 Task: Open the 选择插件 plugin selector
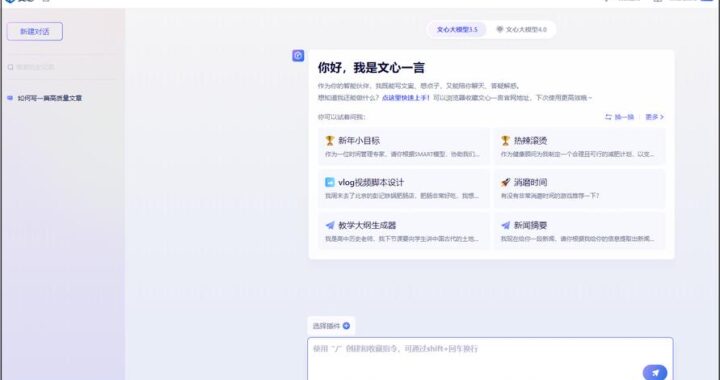331,326
